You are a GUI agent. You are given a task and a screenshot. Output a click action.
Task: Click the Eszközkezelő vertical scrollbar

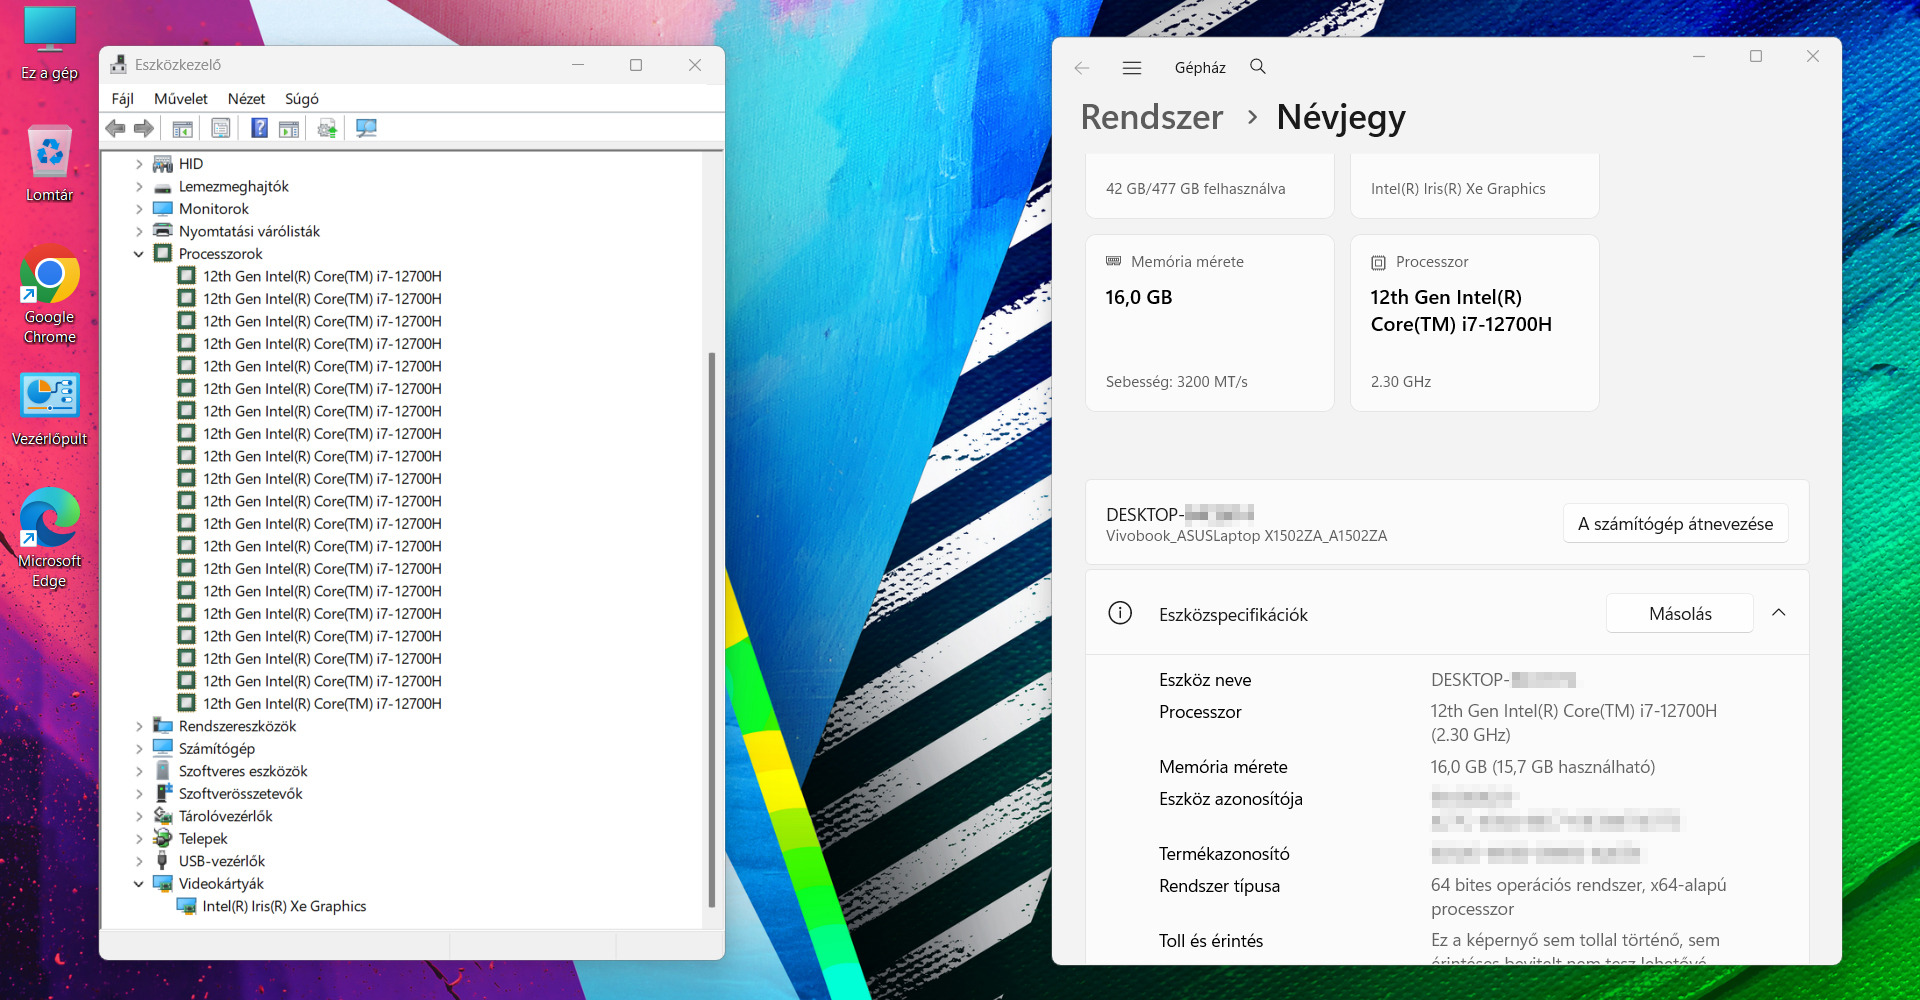pos(712,630)
